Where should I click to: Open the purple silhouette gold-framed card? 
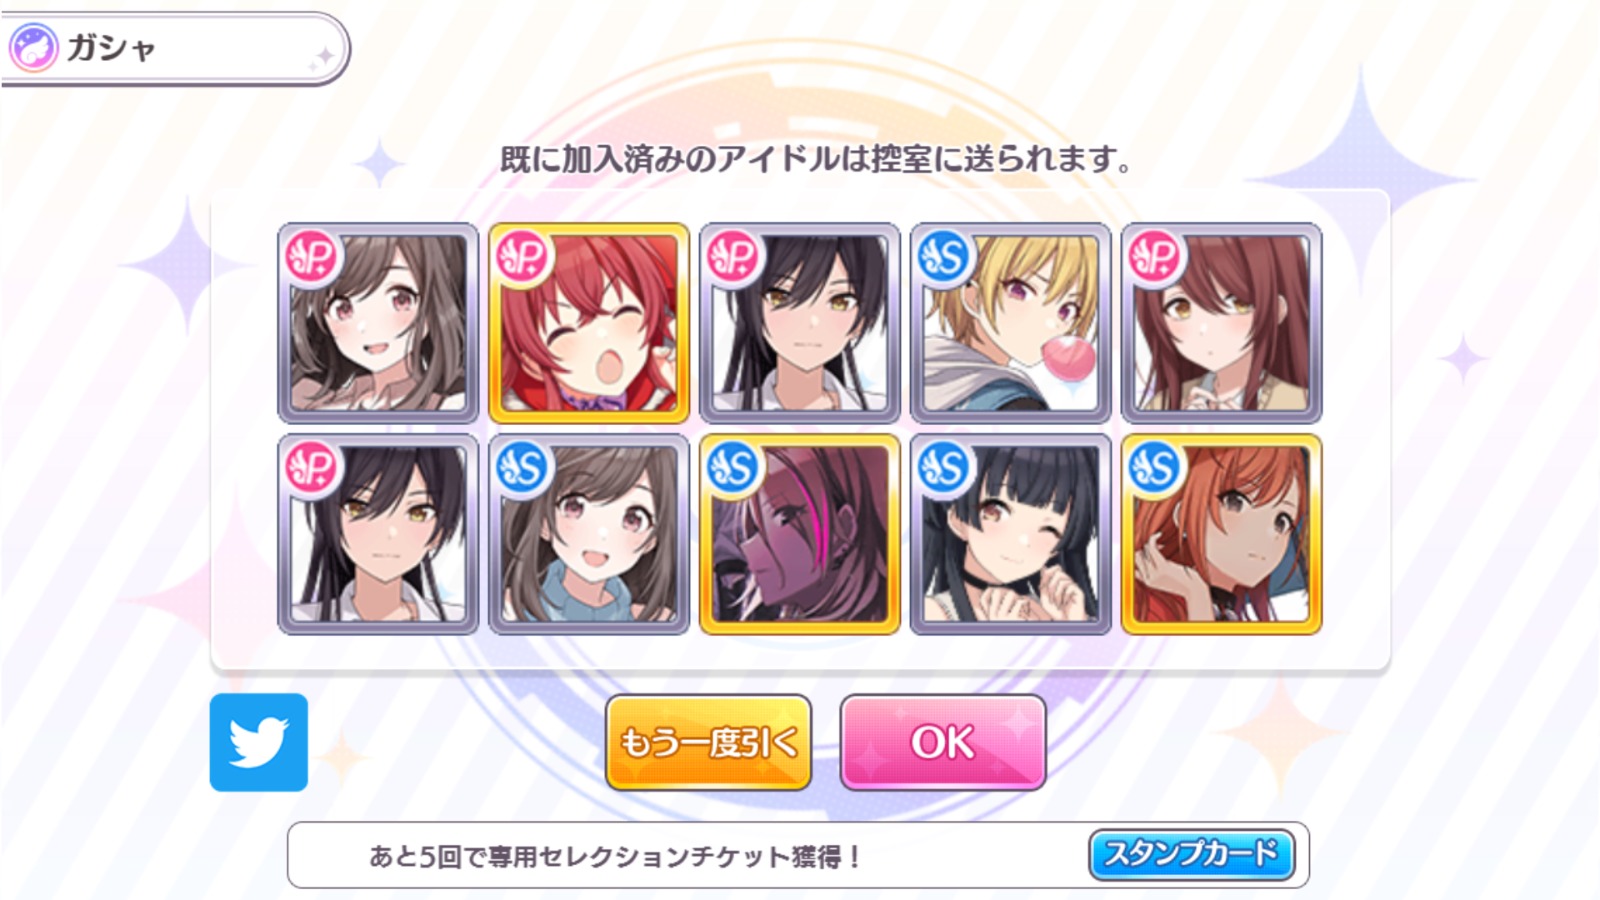[800, 534]
